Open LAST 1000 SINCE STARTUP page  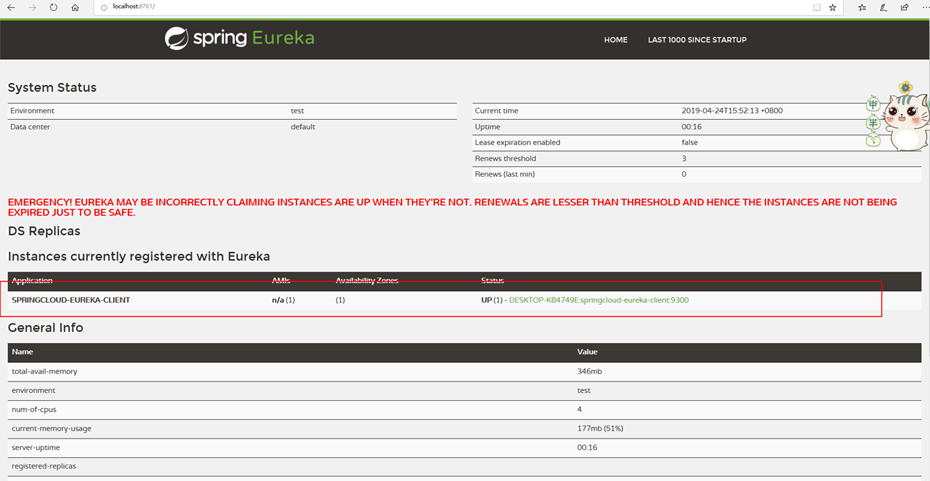click(697, 40)
